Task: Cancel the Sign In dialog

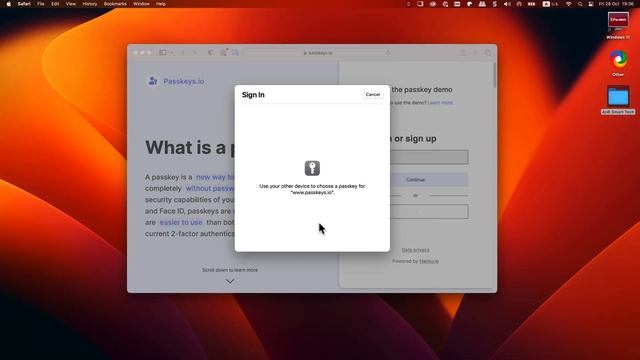Action: click(x=372, y=94)
